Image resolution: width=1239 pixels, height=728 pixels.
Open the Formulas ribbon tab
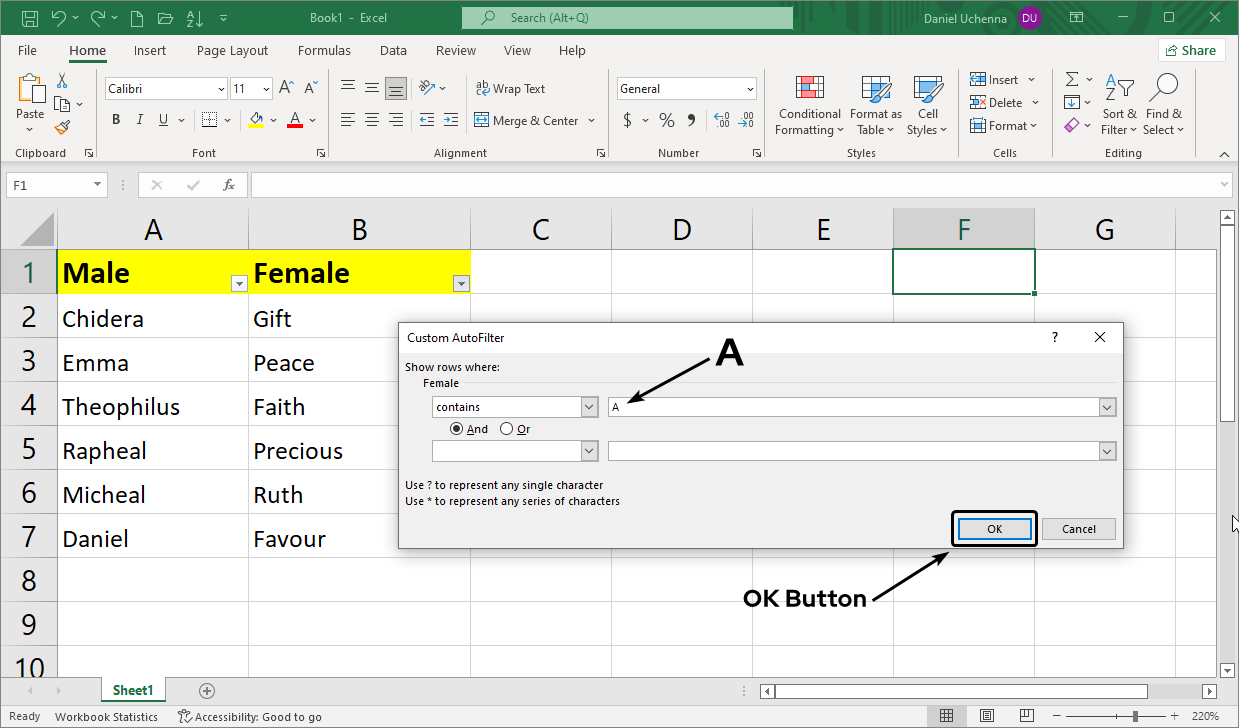[324, 50]
